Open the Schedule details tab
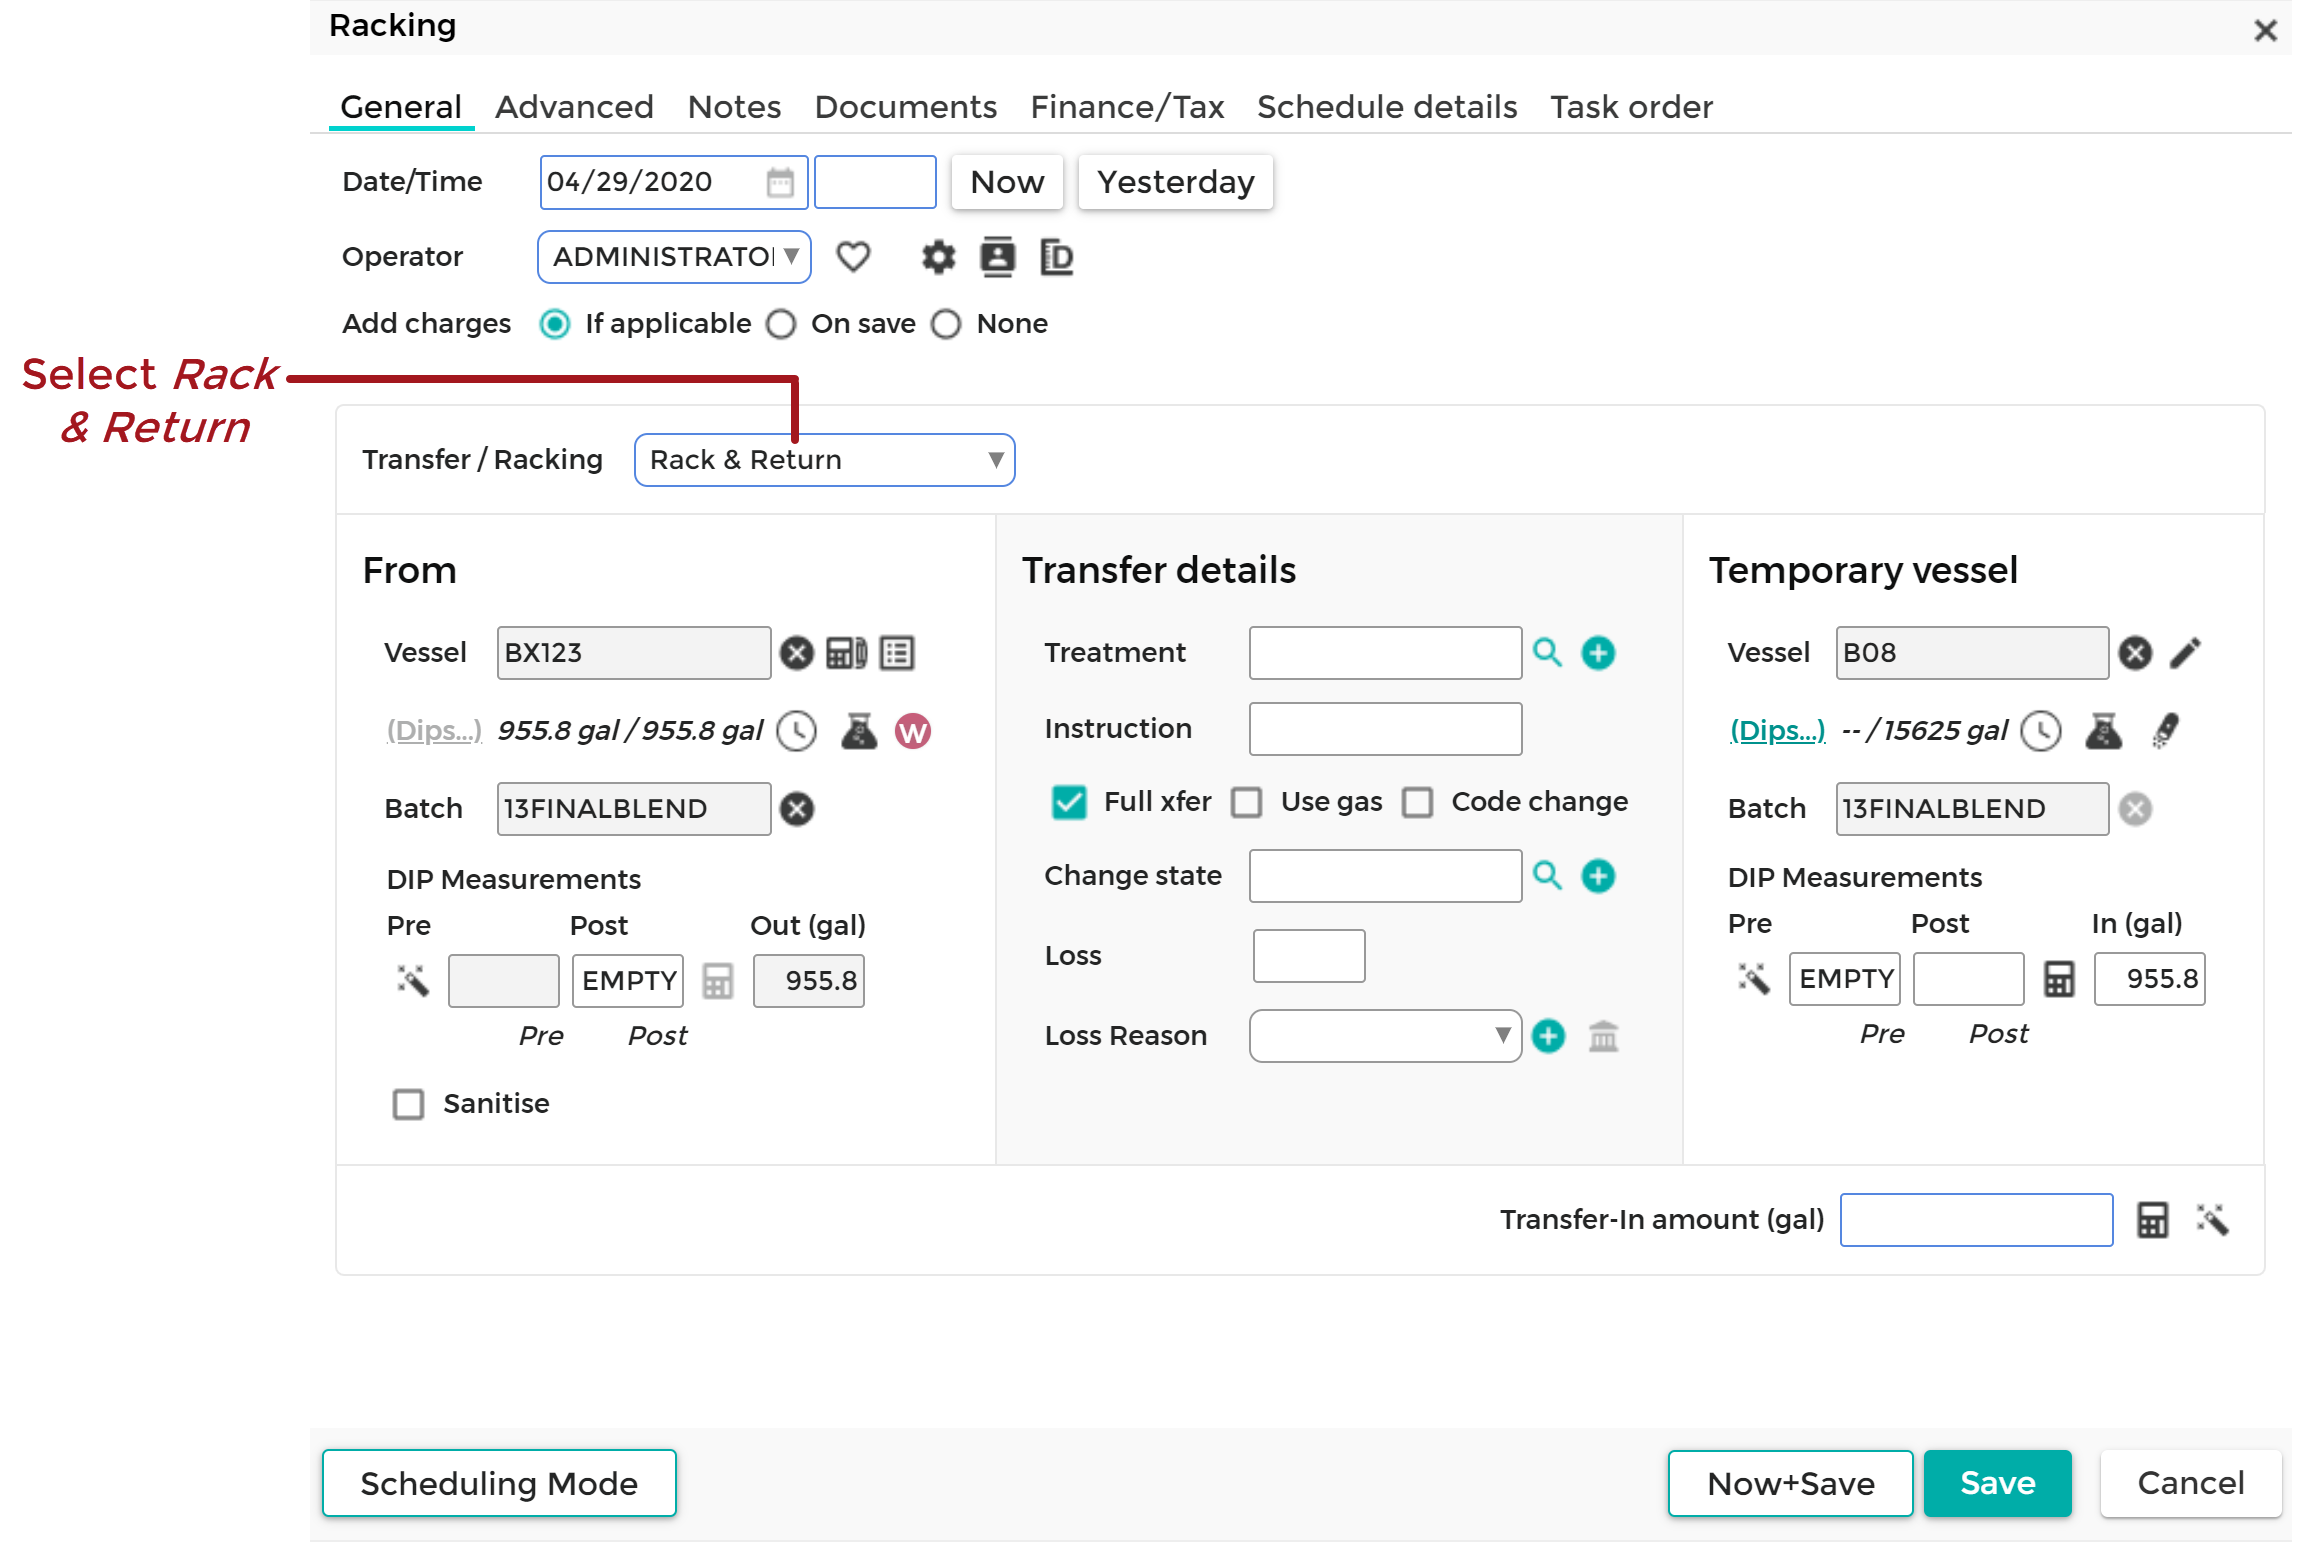The height and width of the screenshot is (1542, 2321). click(1387, 107)
